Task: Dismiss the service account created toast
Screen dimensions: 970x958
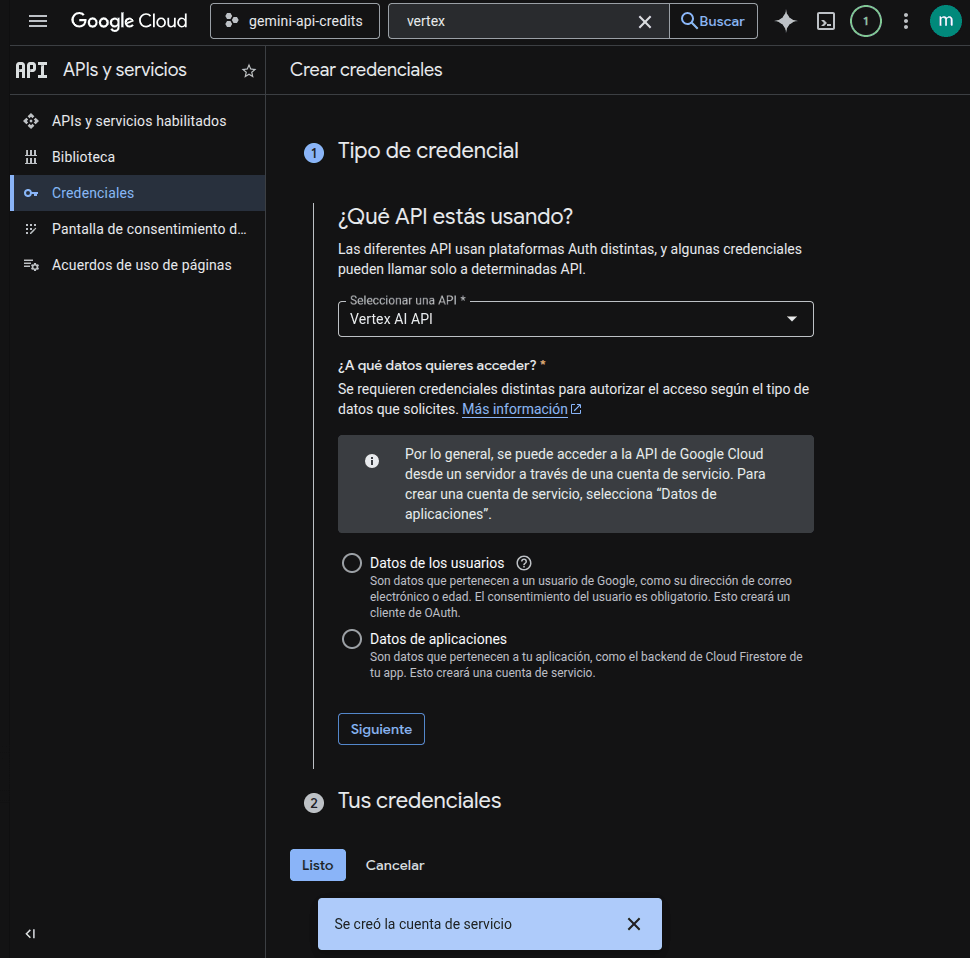Action: pyautogui.click(x=633, y=924)
